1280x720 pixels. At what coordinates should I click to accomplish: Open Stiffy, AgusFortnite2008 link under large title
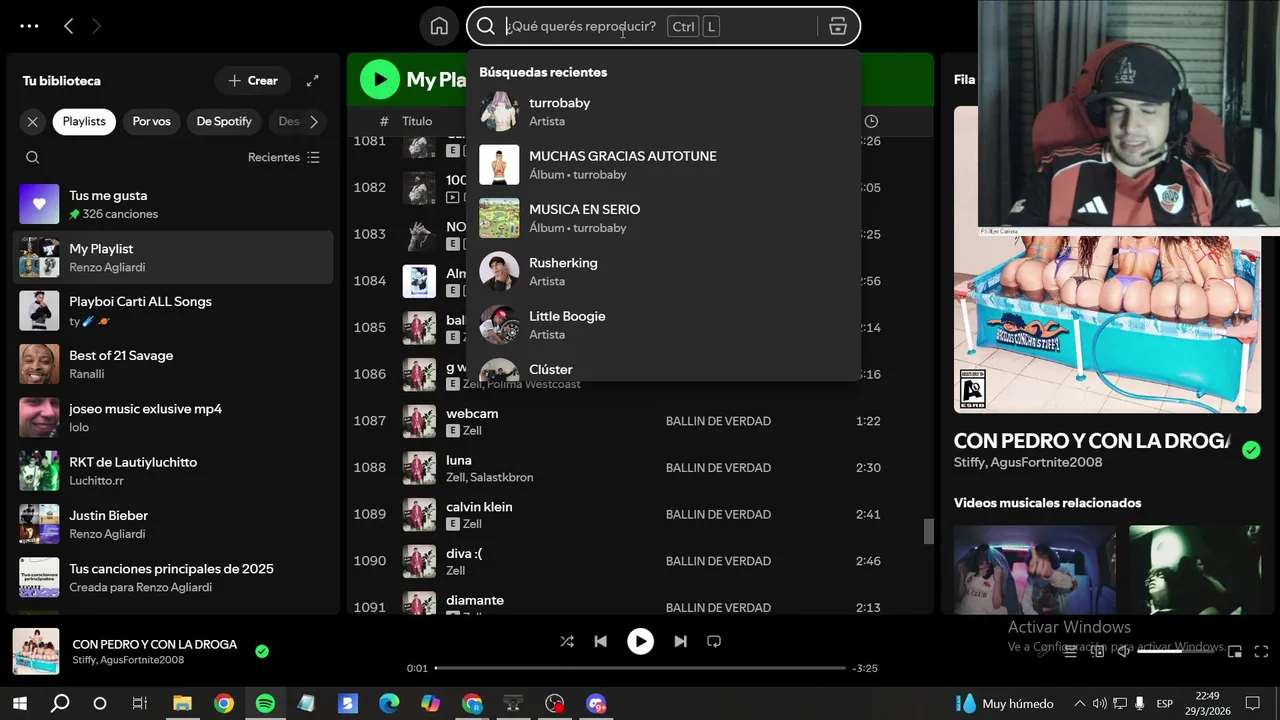click(1028, 462)
